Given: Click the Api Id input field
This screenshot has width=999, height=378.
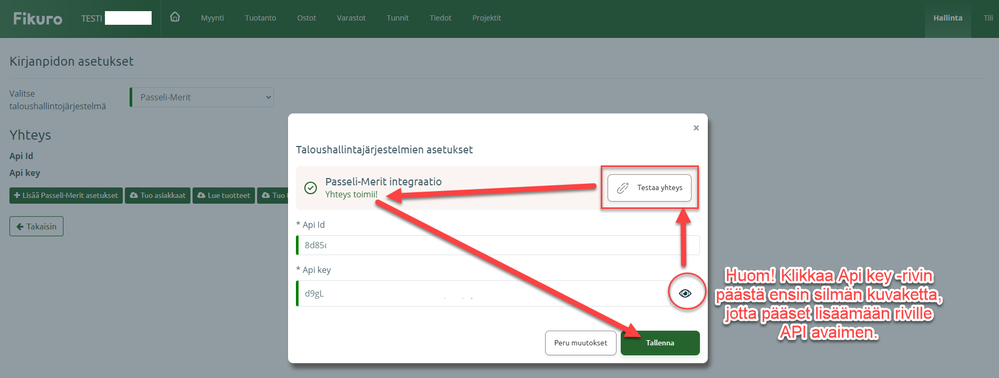Looking at the screenshot, I should [498, 245].
